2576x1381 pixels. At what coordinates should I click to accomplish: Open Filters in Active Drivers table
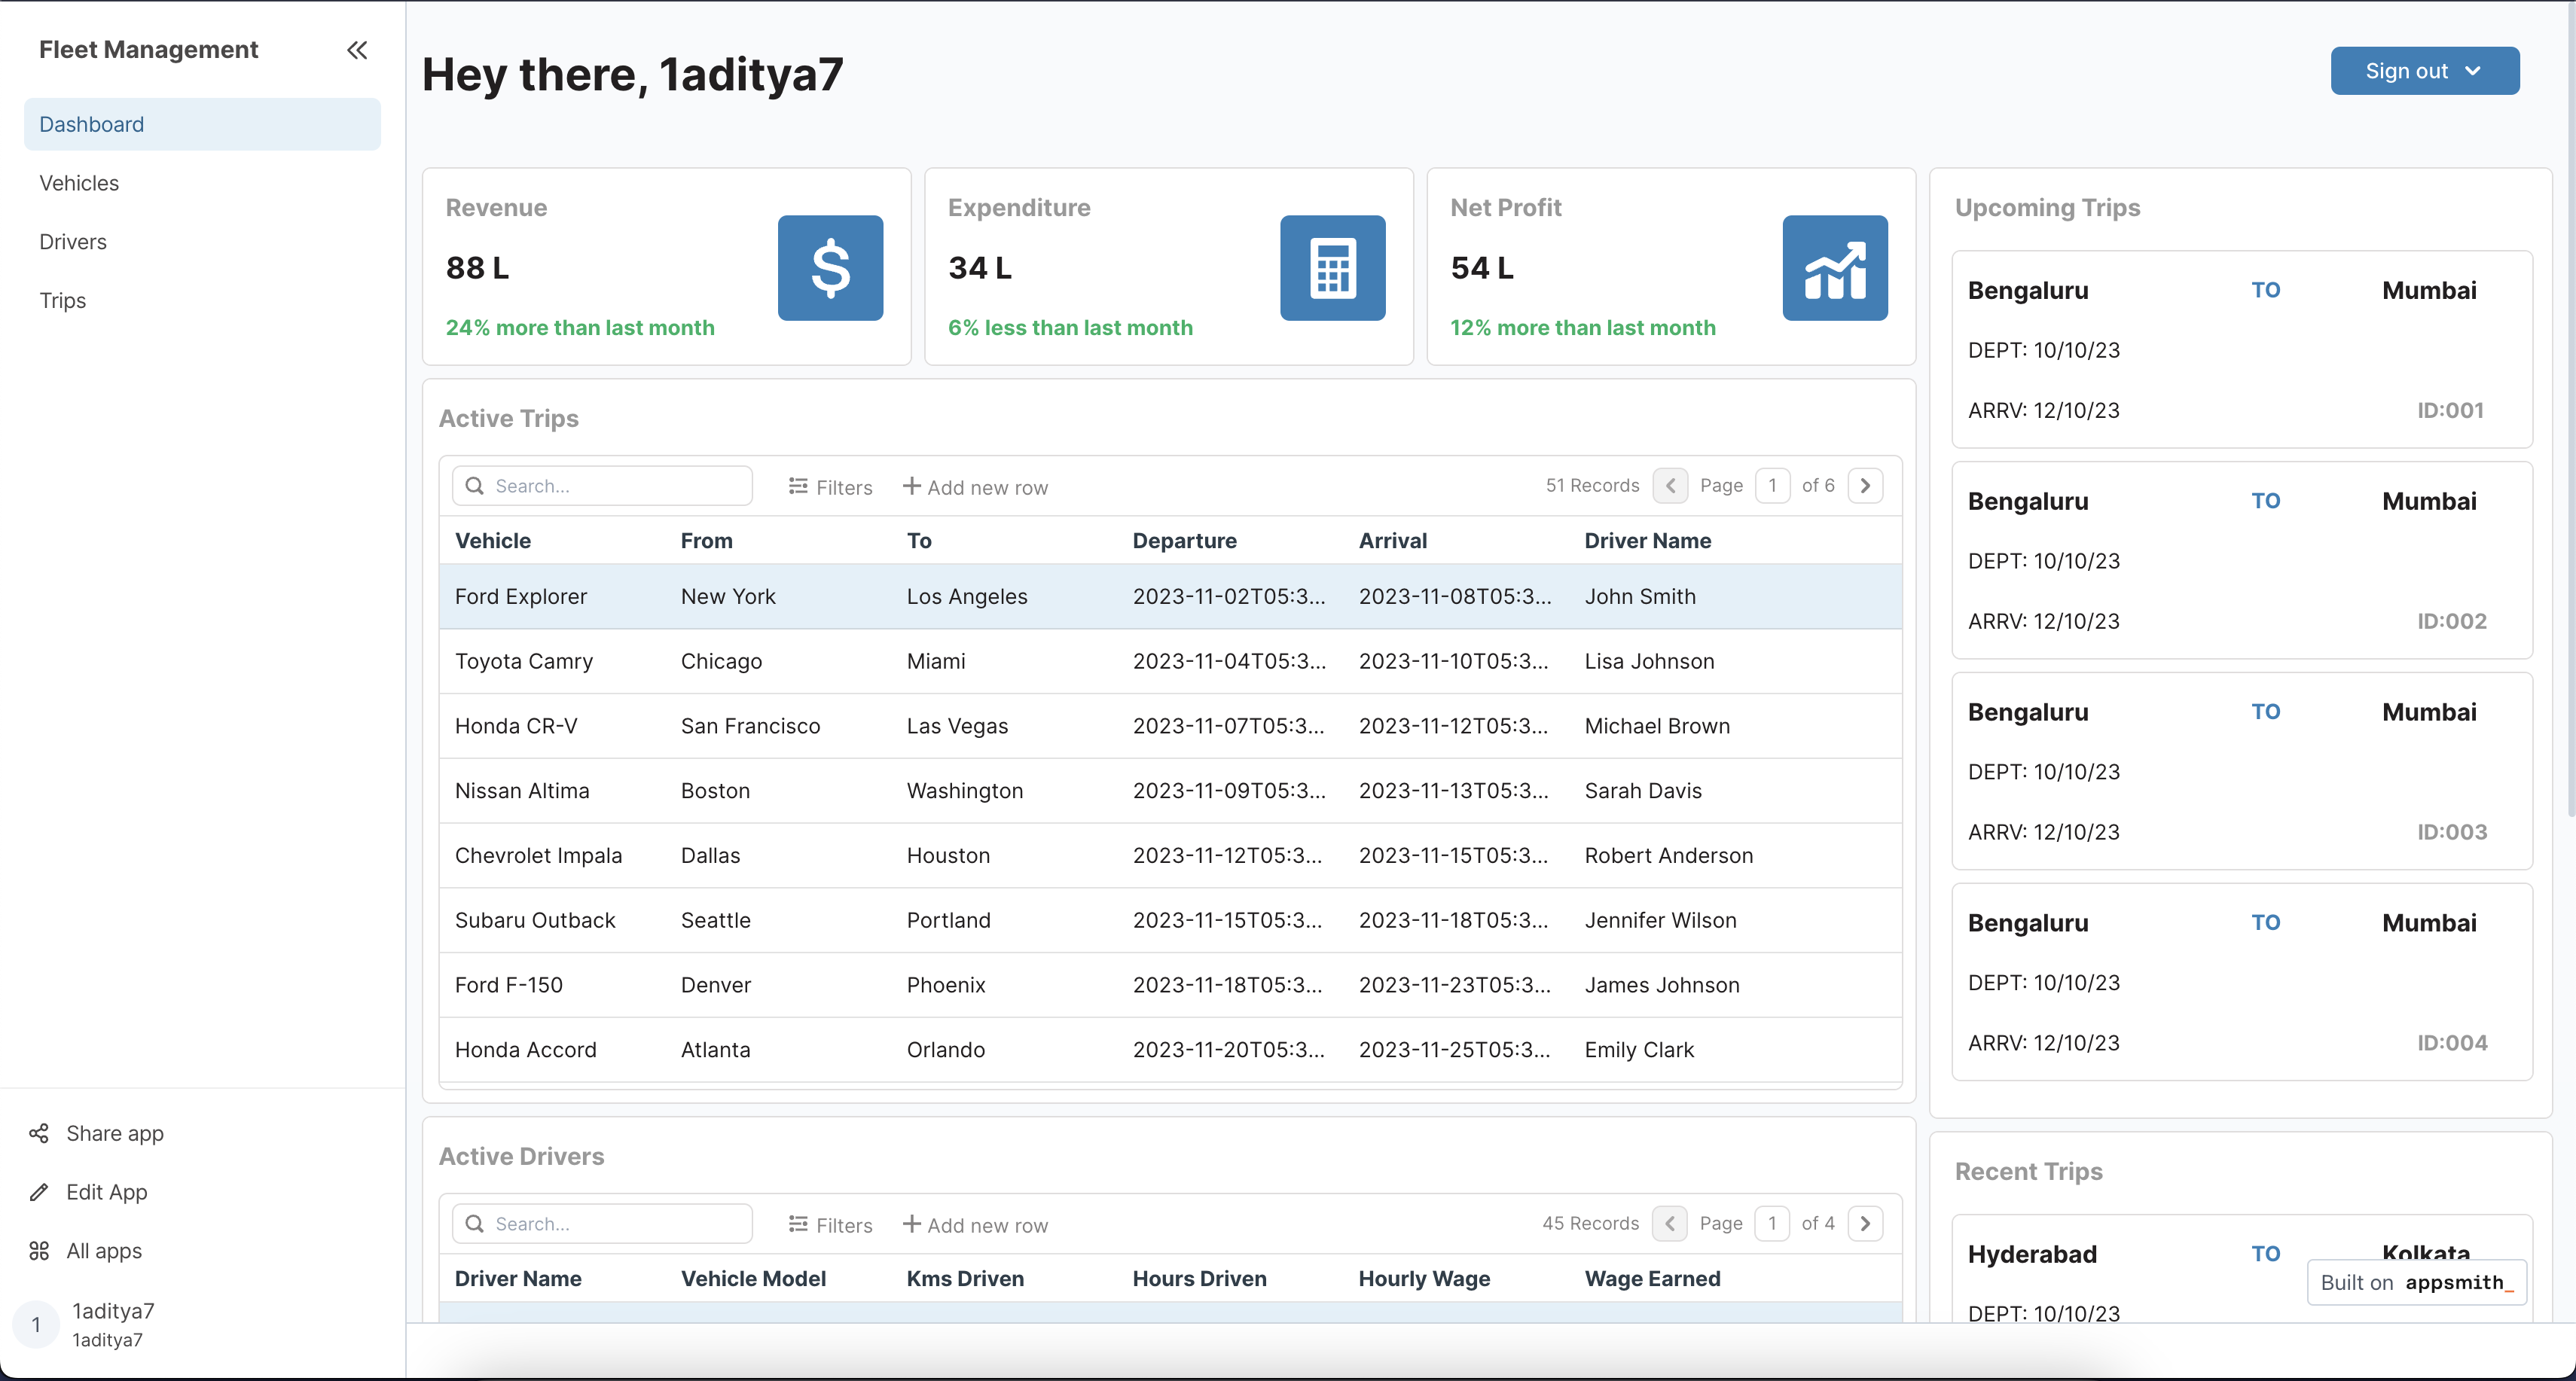coord(830,1225)
